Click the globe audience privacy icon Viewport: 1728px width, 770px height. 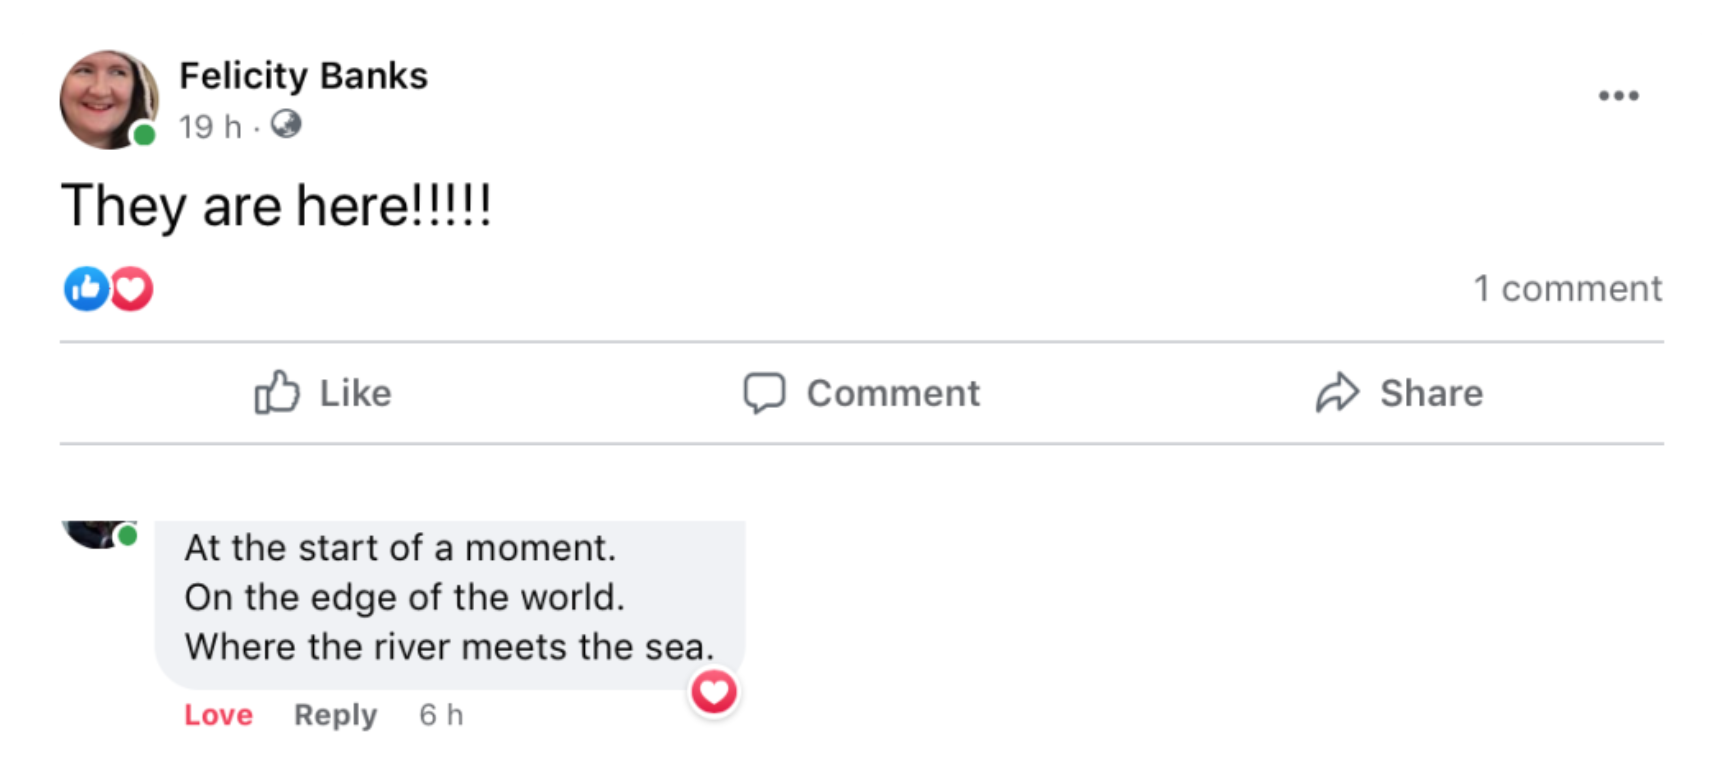click(x=286, y=124)
